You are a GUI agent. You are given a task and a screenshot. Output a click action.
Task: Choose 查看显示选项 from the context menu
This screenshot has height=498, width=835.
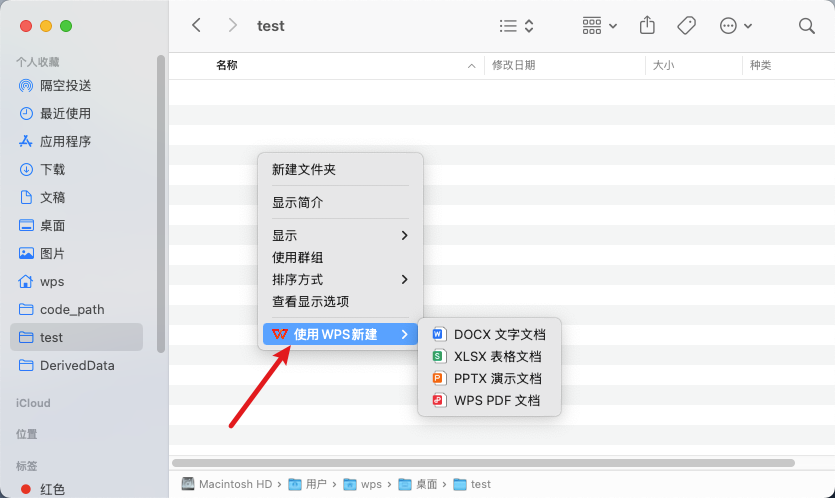coord(340,301)
